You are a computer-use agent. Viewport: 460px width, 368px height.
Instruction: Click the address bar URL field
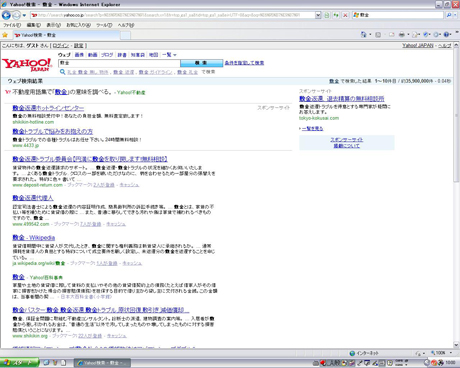point(172,15)
